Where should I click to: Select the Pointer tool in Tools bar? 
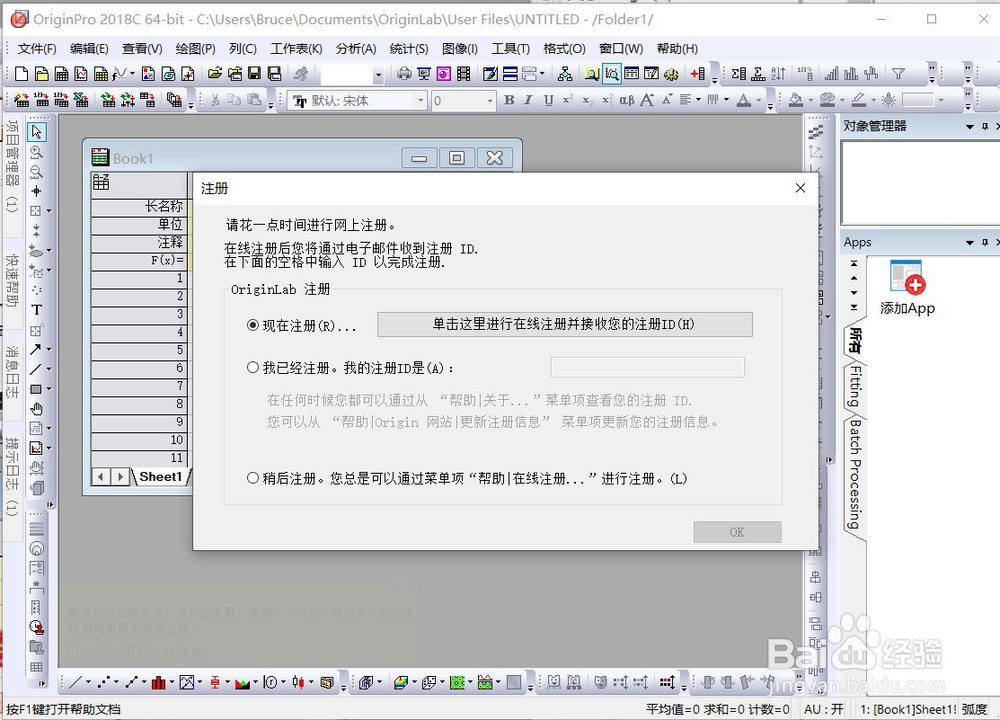(36, 131)
